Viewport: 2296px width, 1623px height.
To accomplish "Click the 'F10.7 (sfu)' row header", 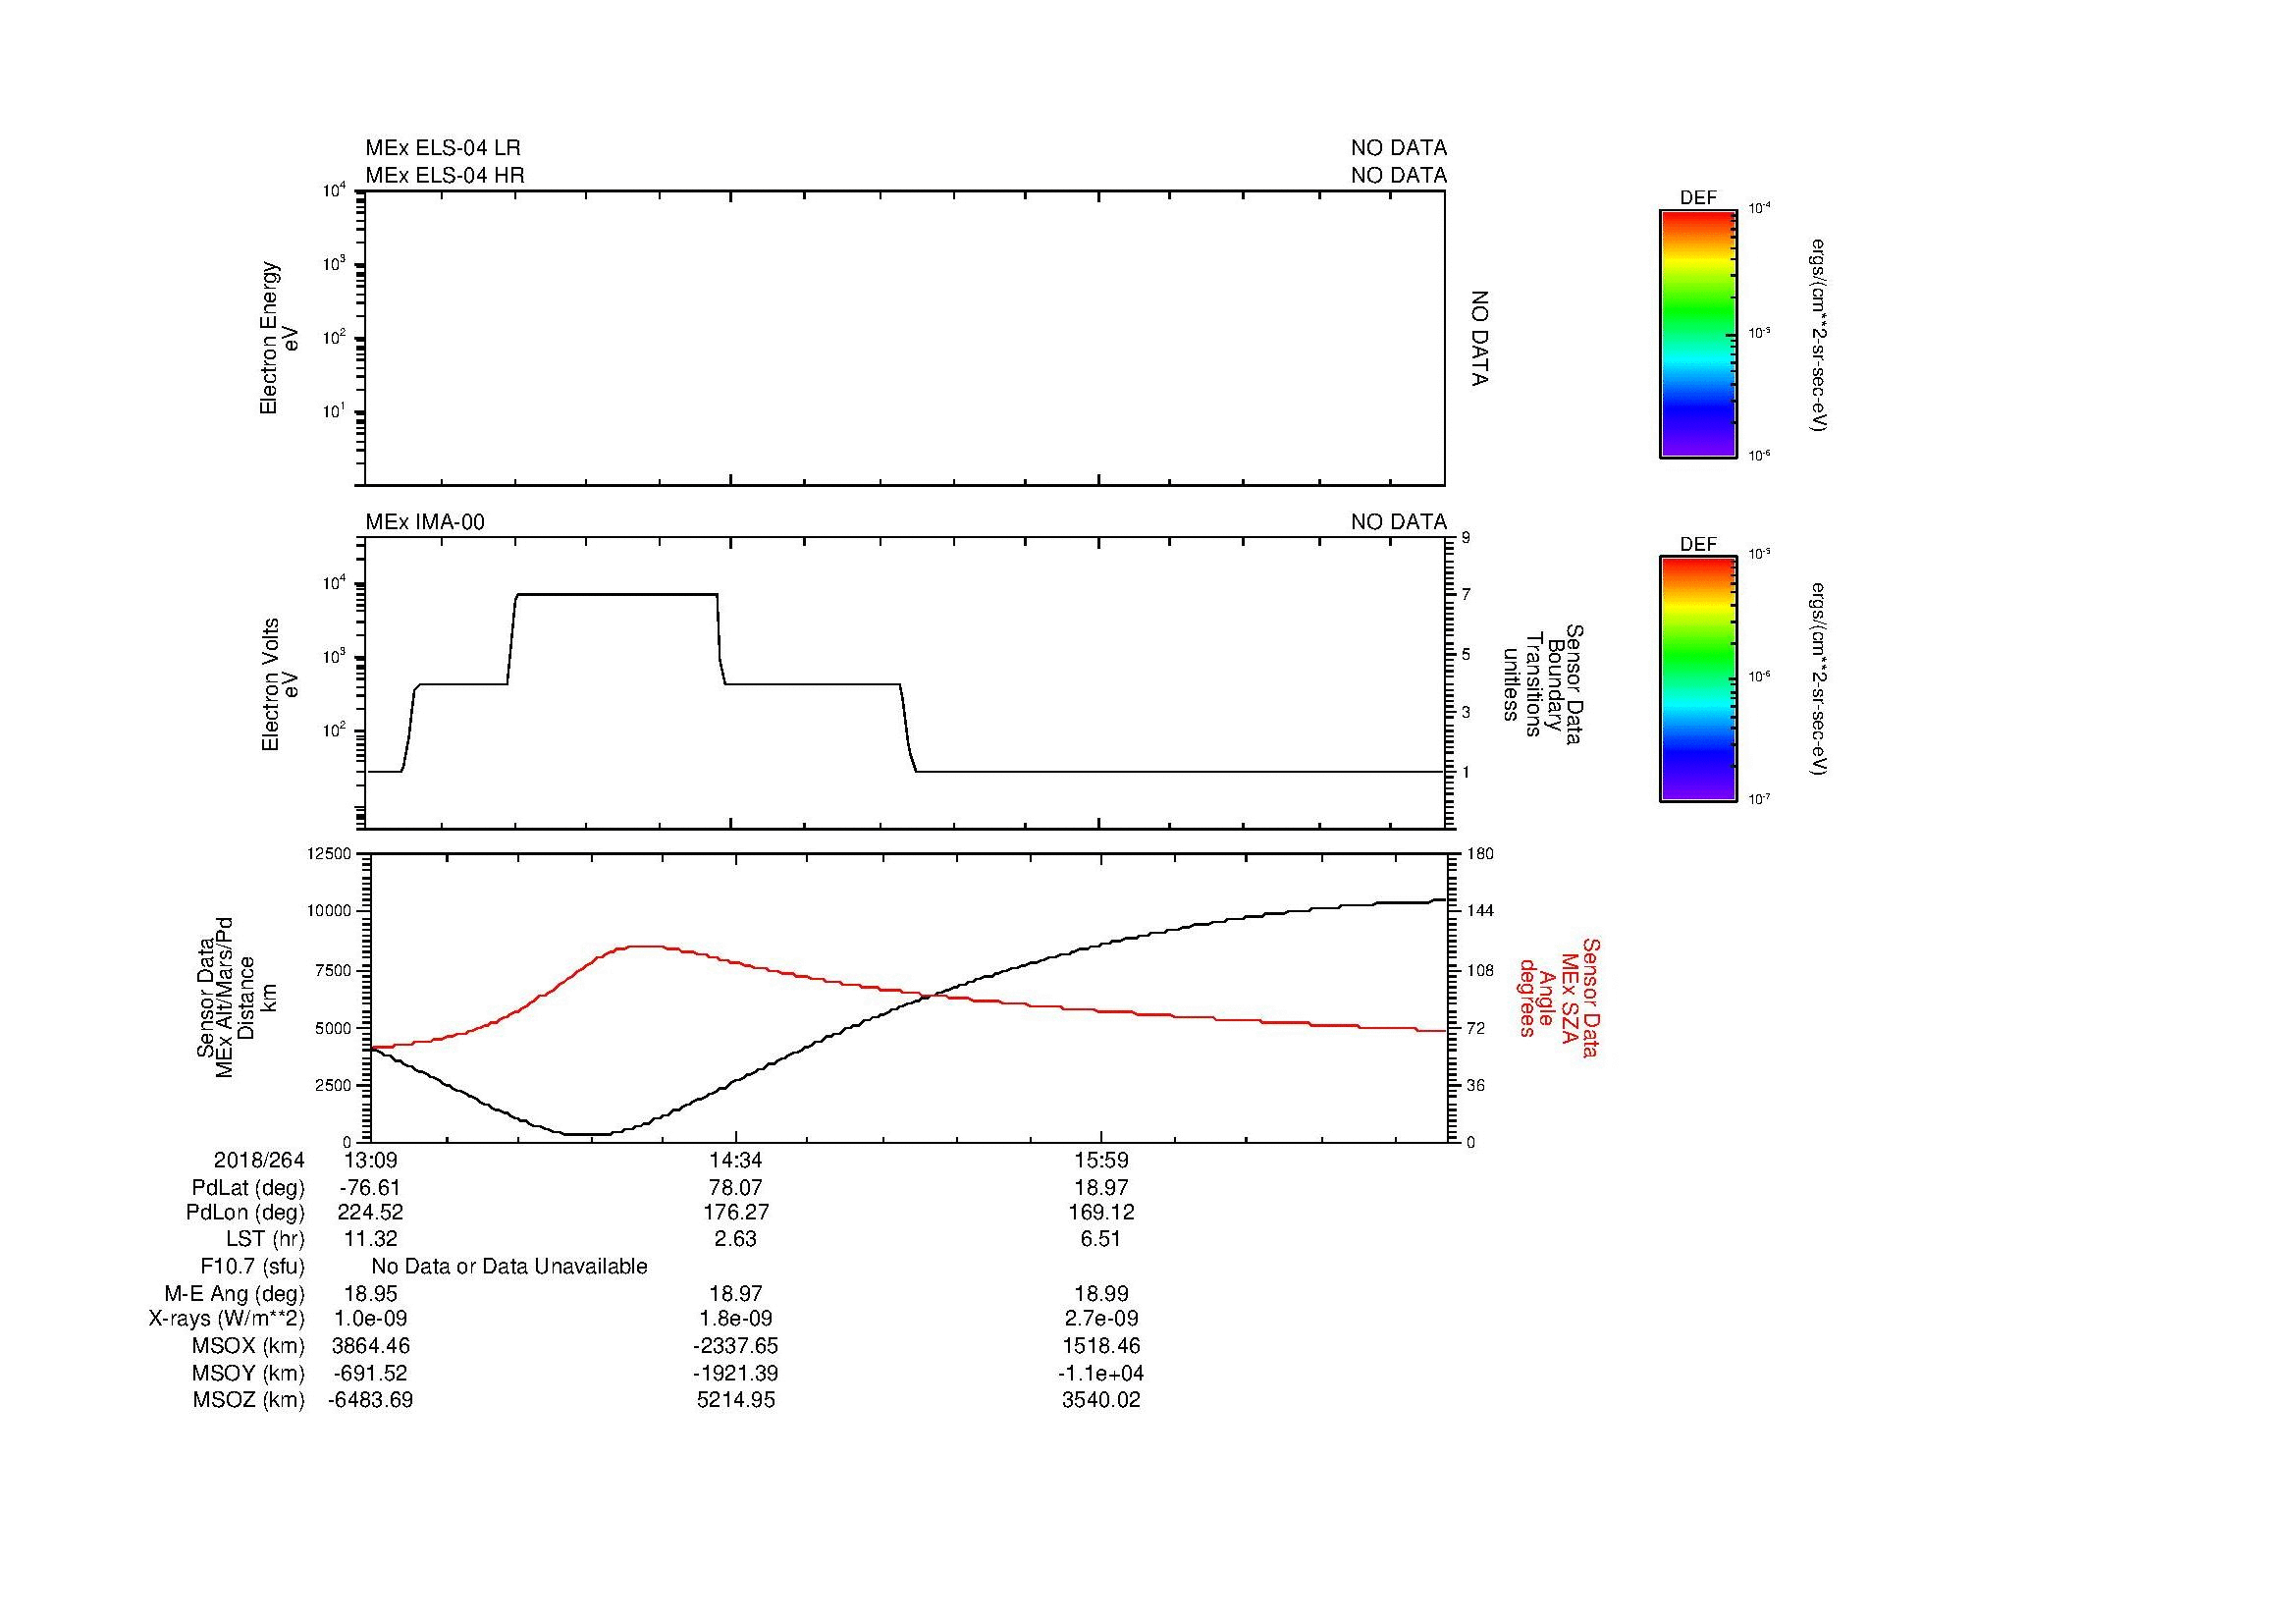I will 252,1267.
